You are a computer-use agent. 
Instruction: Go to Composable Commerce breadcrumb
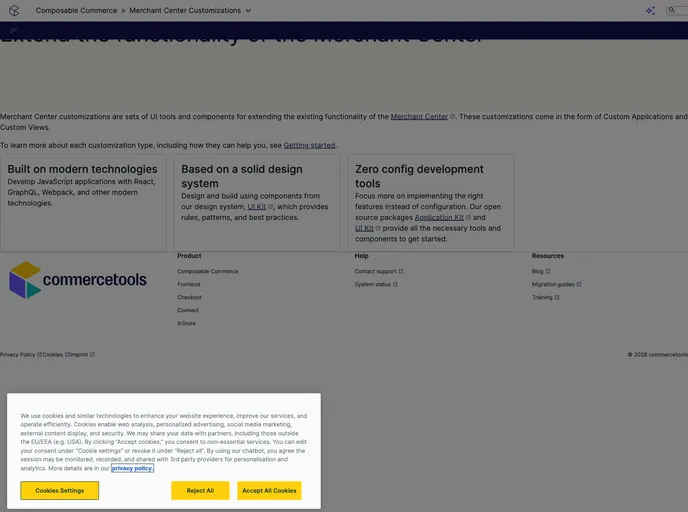(76, 11)
